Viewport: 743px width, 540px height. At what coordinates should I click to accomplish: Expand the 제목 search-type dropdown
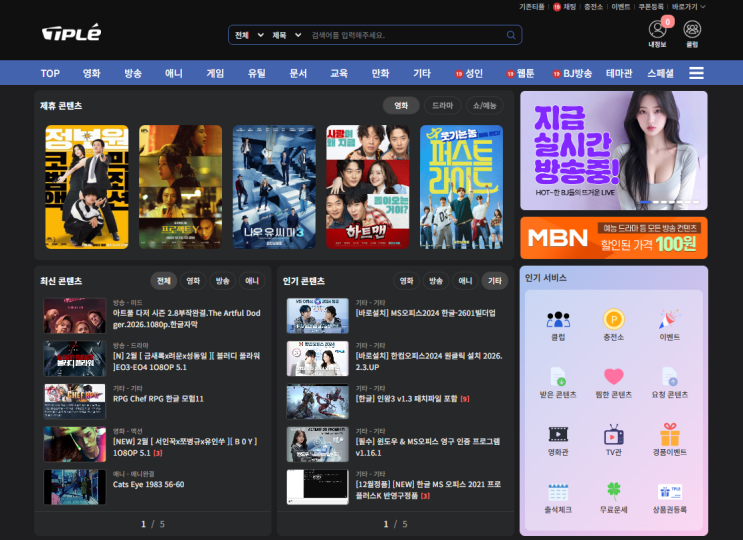(287, 35)
